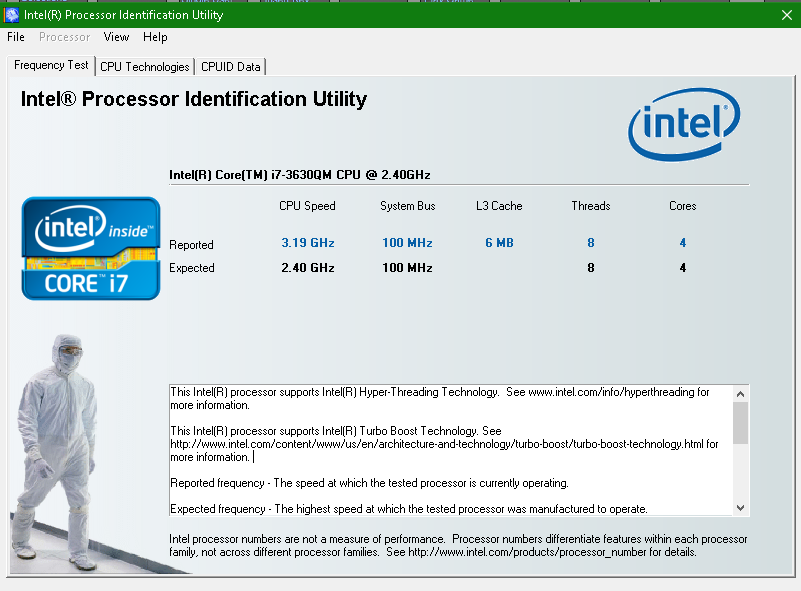The image size is (801, 591).
Task: Click the Threads column header
Action: click(591, 206)
